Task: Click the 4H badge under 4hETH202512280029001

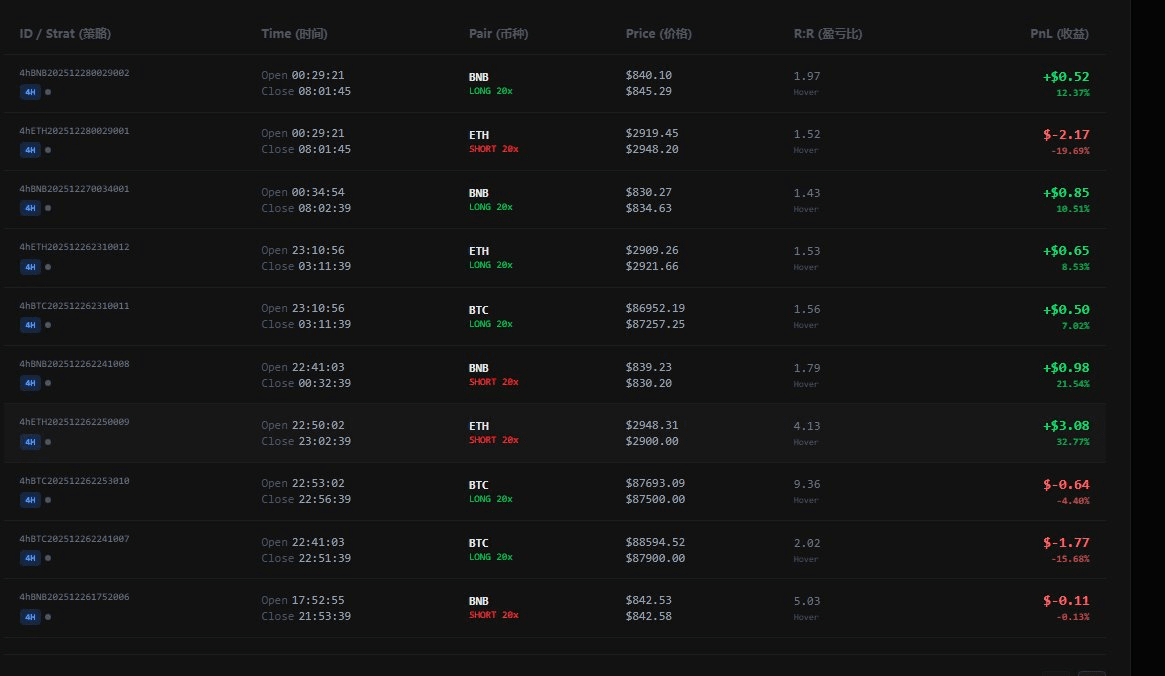Action: tap(30, 150)
